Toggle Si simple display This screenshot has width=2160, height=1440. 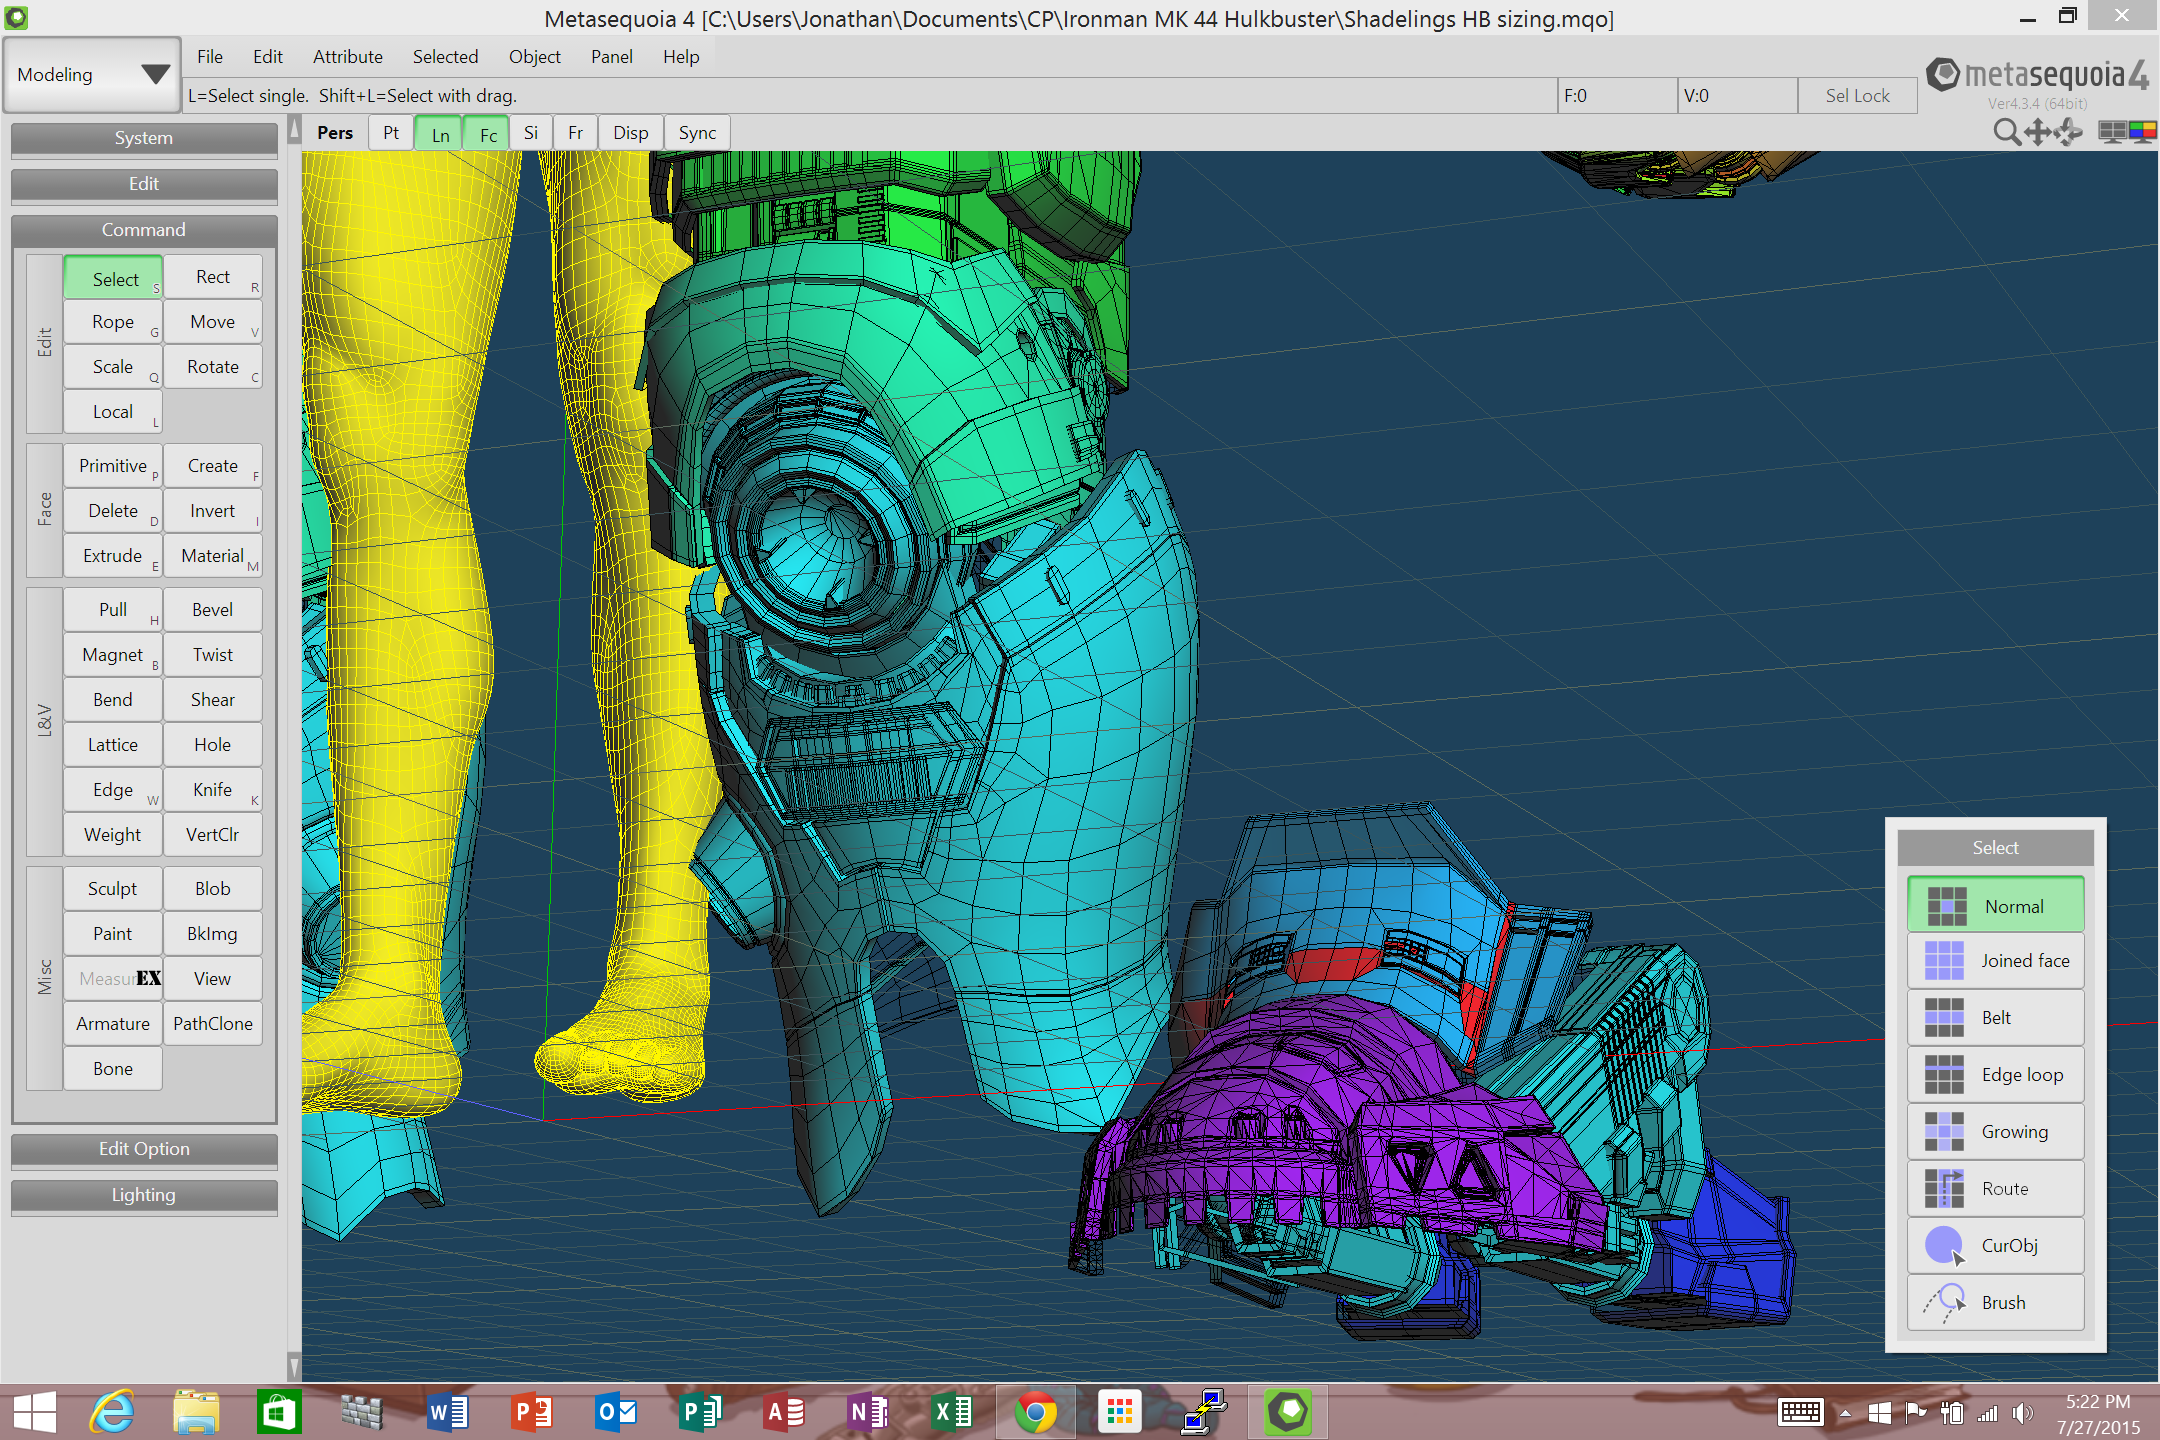click(531, 133)
